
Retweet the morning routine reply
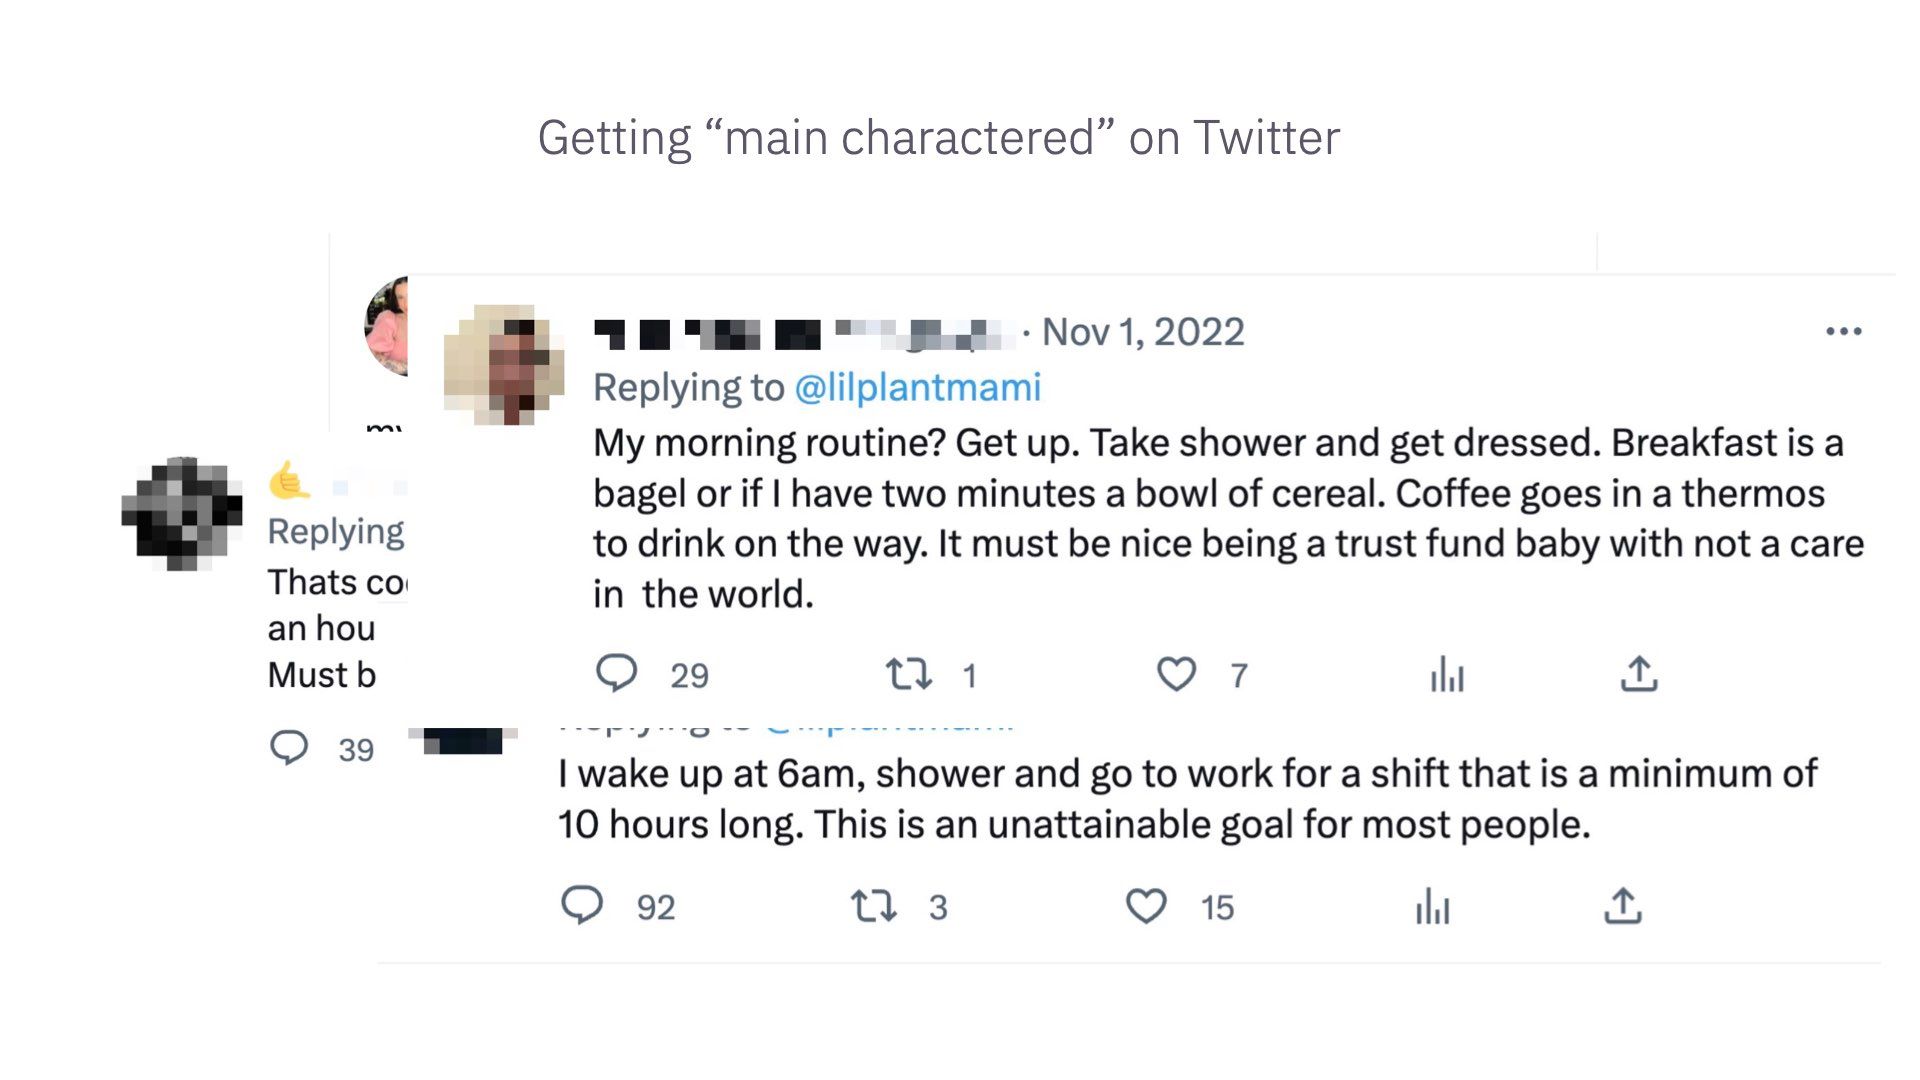909,674
